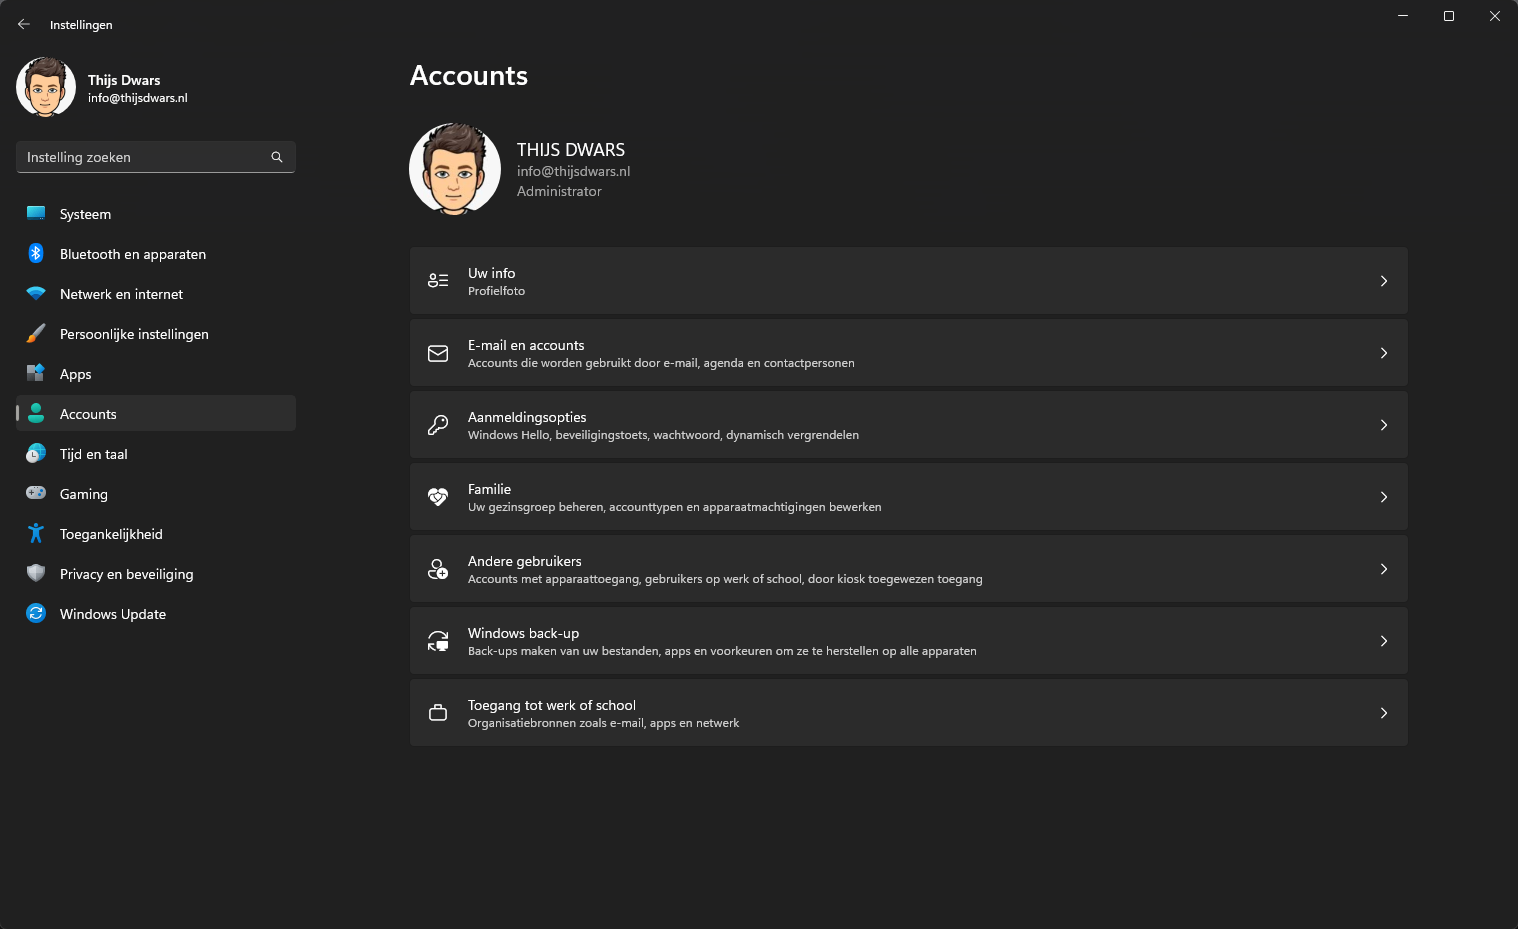Click the Windows Update sync icon
1518x929 pixels.
36,613
